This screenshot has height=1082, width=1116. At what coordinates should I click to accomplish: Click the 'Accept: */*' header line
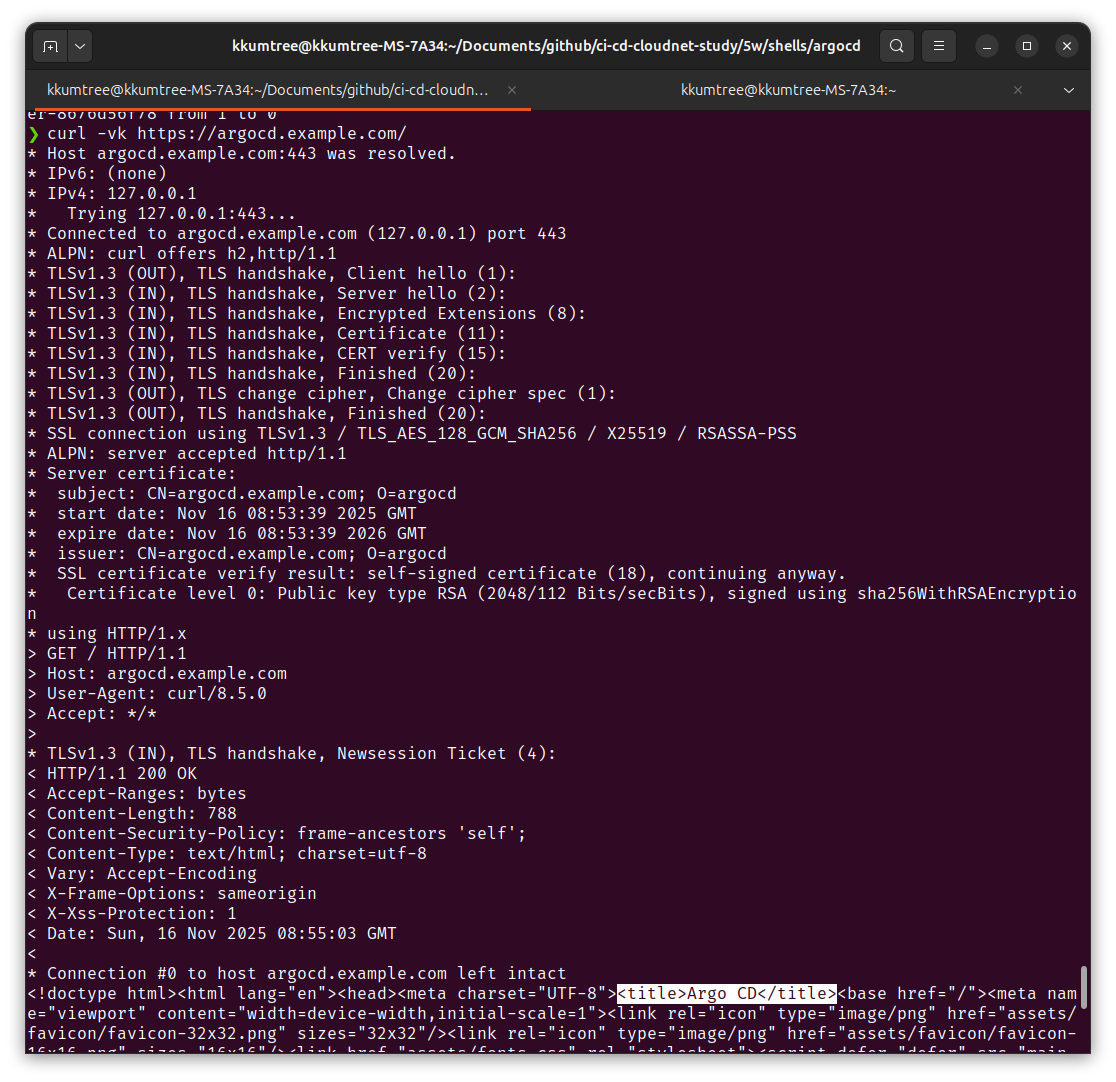92,714
